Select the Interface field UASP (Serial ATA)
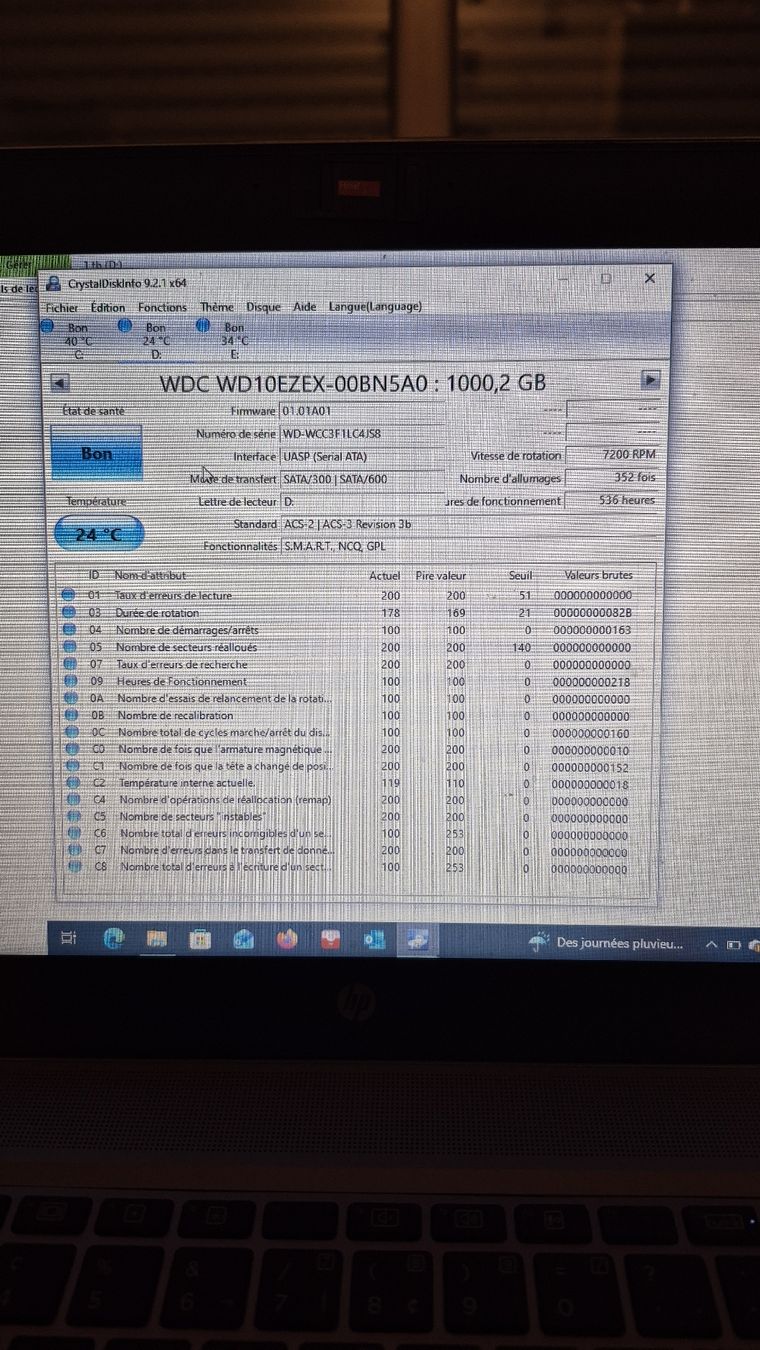Screen dimensions: 760x1350 coord(362,456)
